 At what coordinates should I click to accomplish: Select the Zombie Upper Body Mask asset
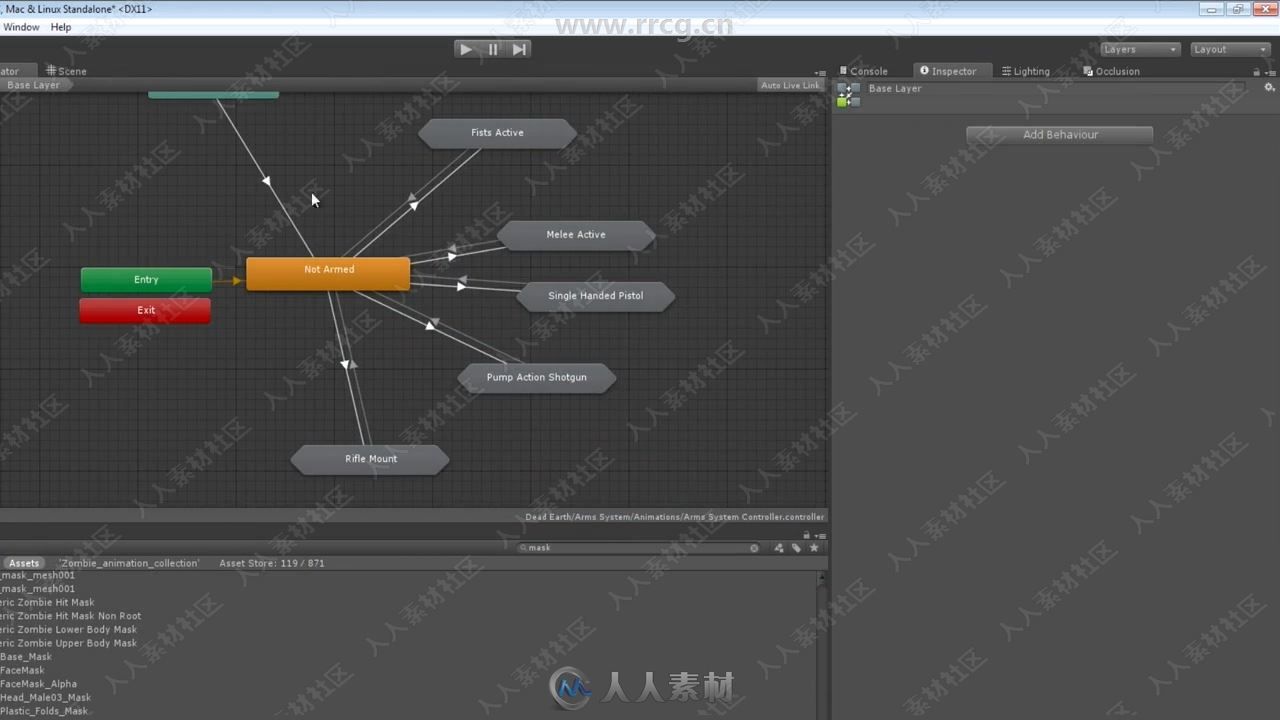[x=68, y=643]
